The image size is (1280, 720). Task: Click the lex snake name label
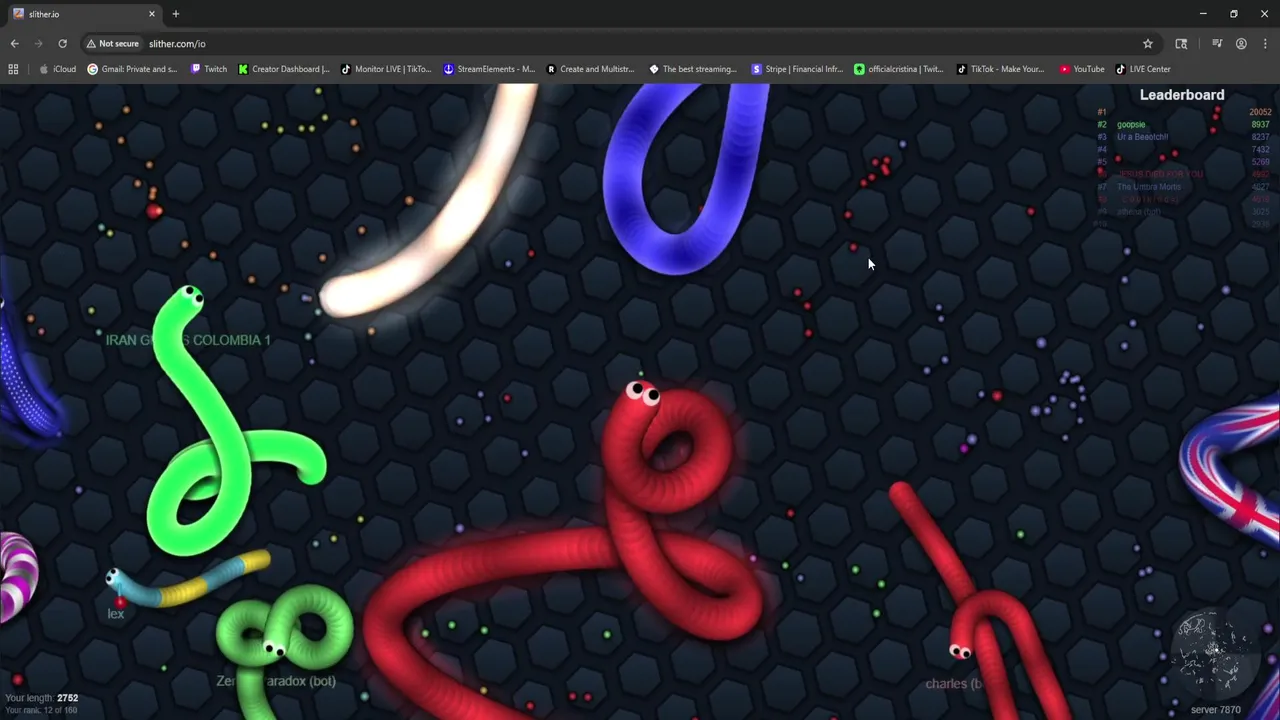click(x=116, y=614)
